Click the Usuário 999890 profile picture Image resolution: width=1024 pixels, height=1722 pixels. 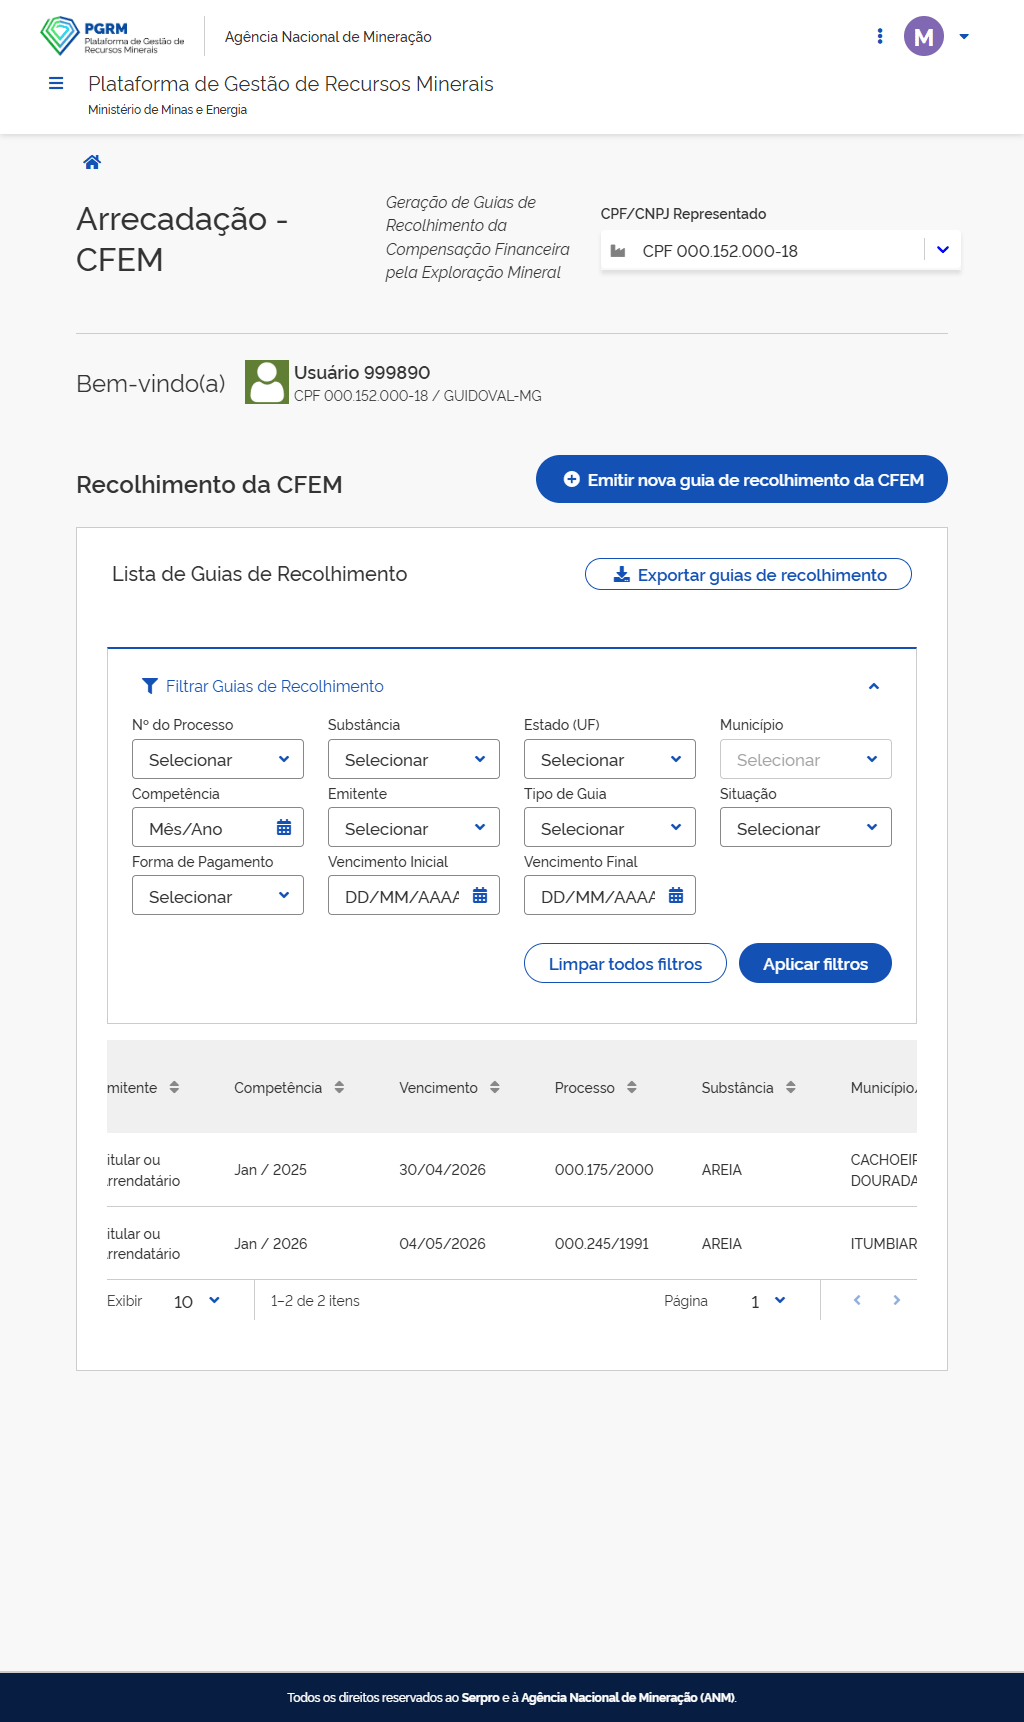[x=267, y=382]
